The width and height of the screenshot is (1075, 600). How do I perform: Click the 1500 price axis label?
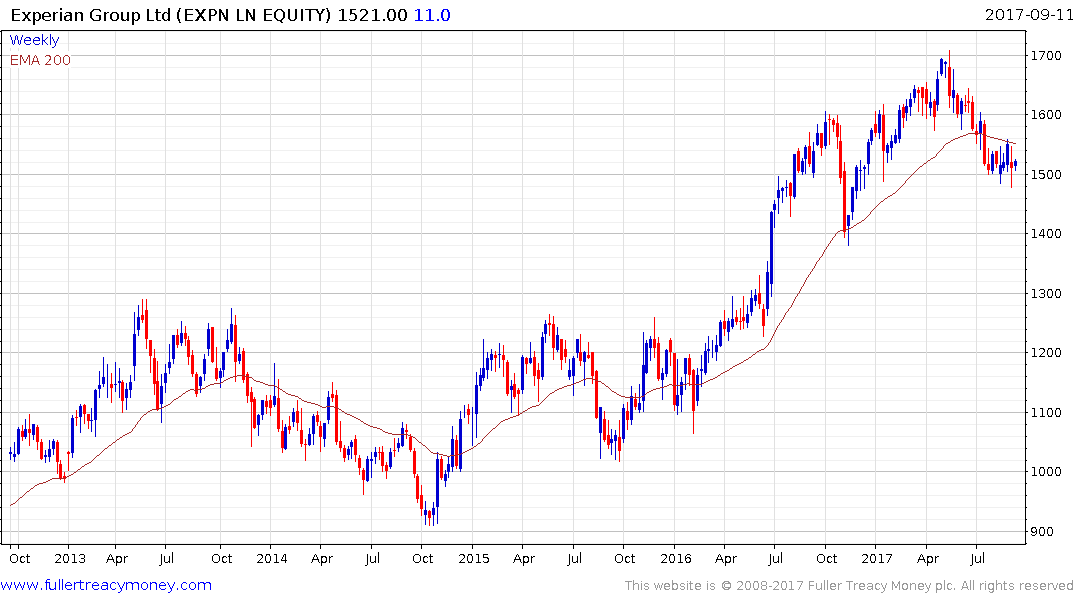(1046, 174)
